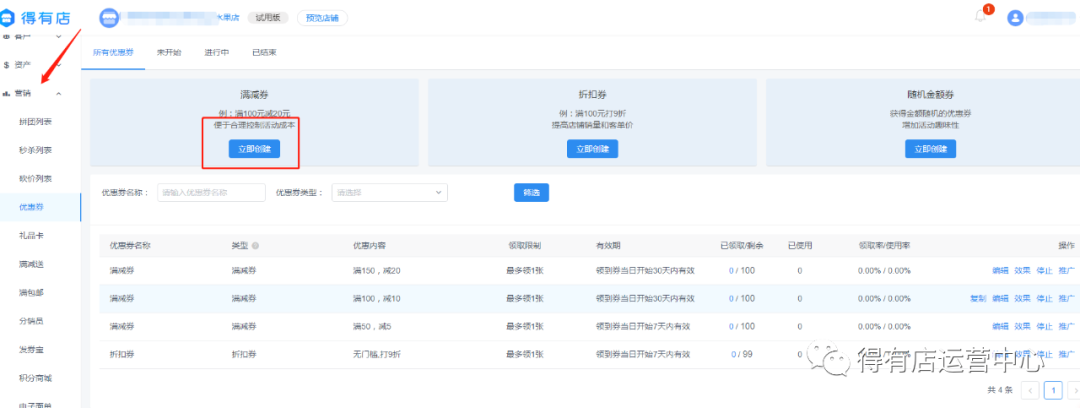Click 编辑 for the 满50 减5 coupon
The height and width of the screenshot is (408, 1080).
1000,326
